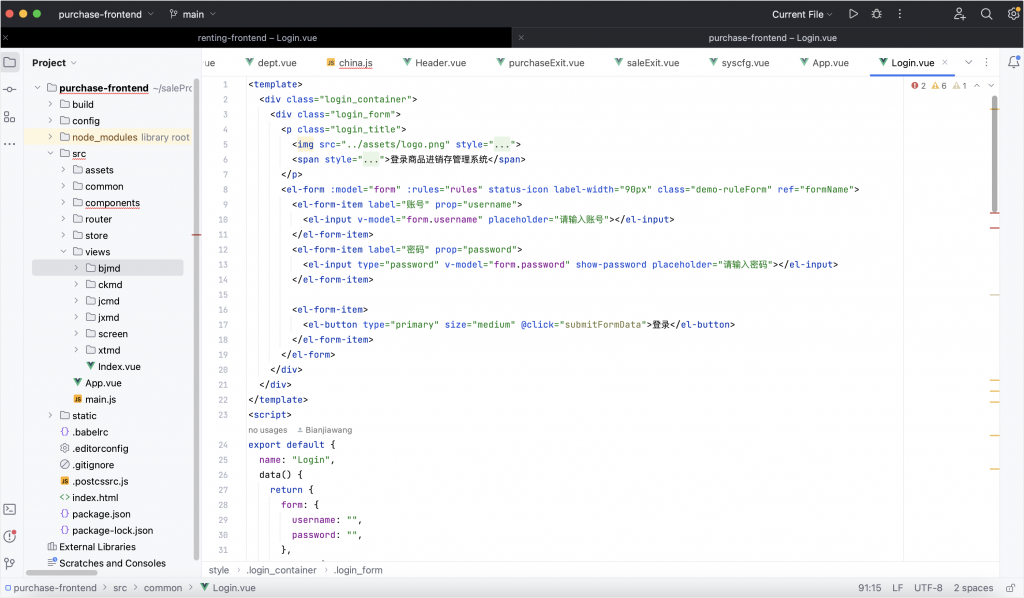Open IDE settings gear
Viewport: 1024px width, 598px height.
(x=1010, y=14)
